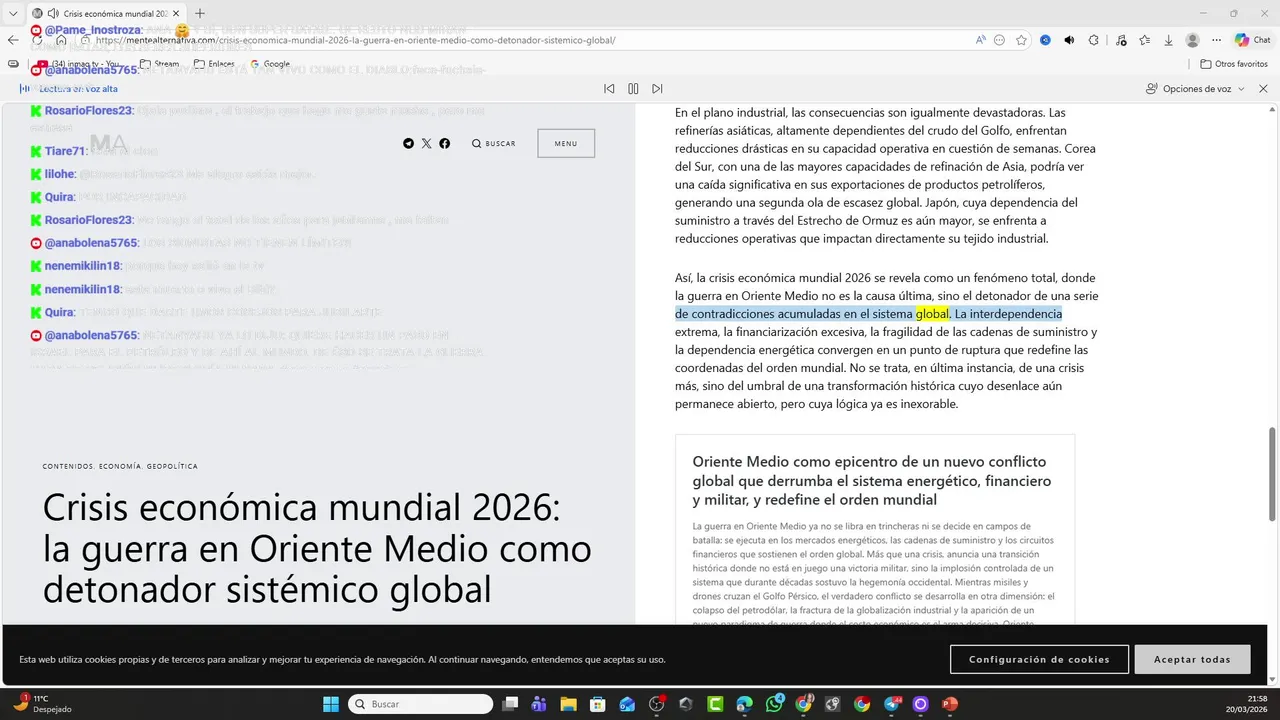Skip to next paragraph in read aloud

tap(657, 89)
